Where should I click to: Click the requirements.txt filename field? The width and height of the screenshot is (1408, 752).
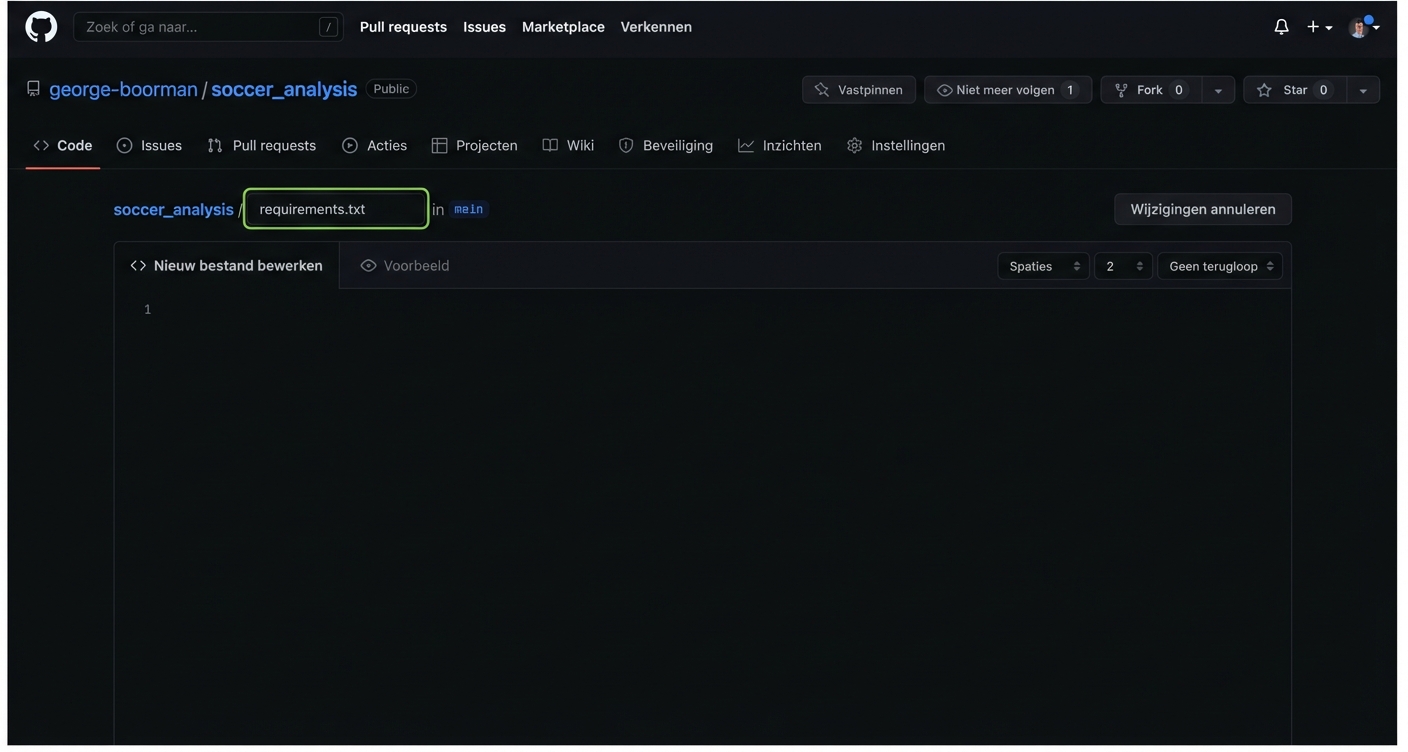(336, 210)
